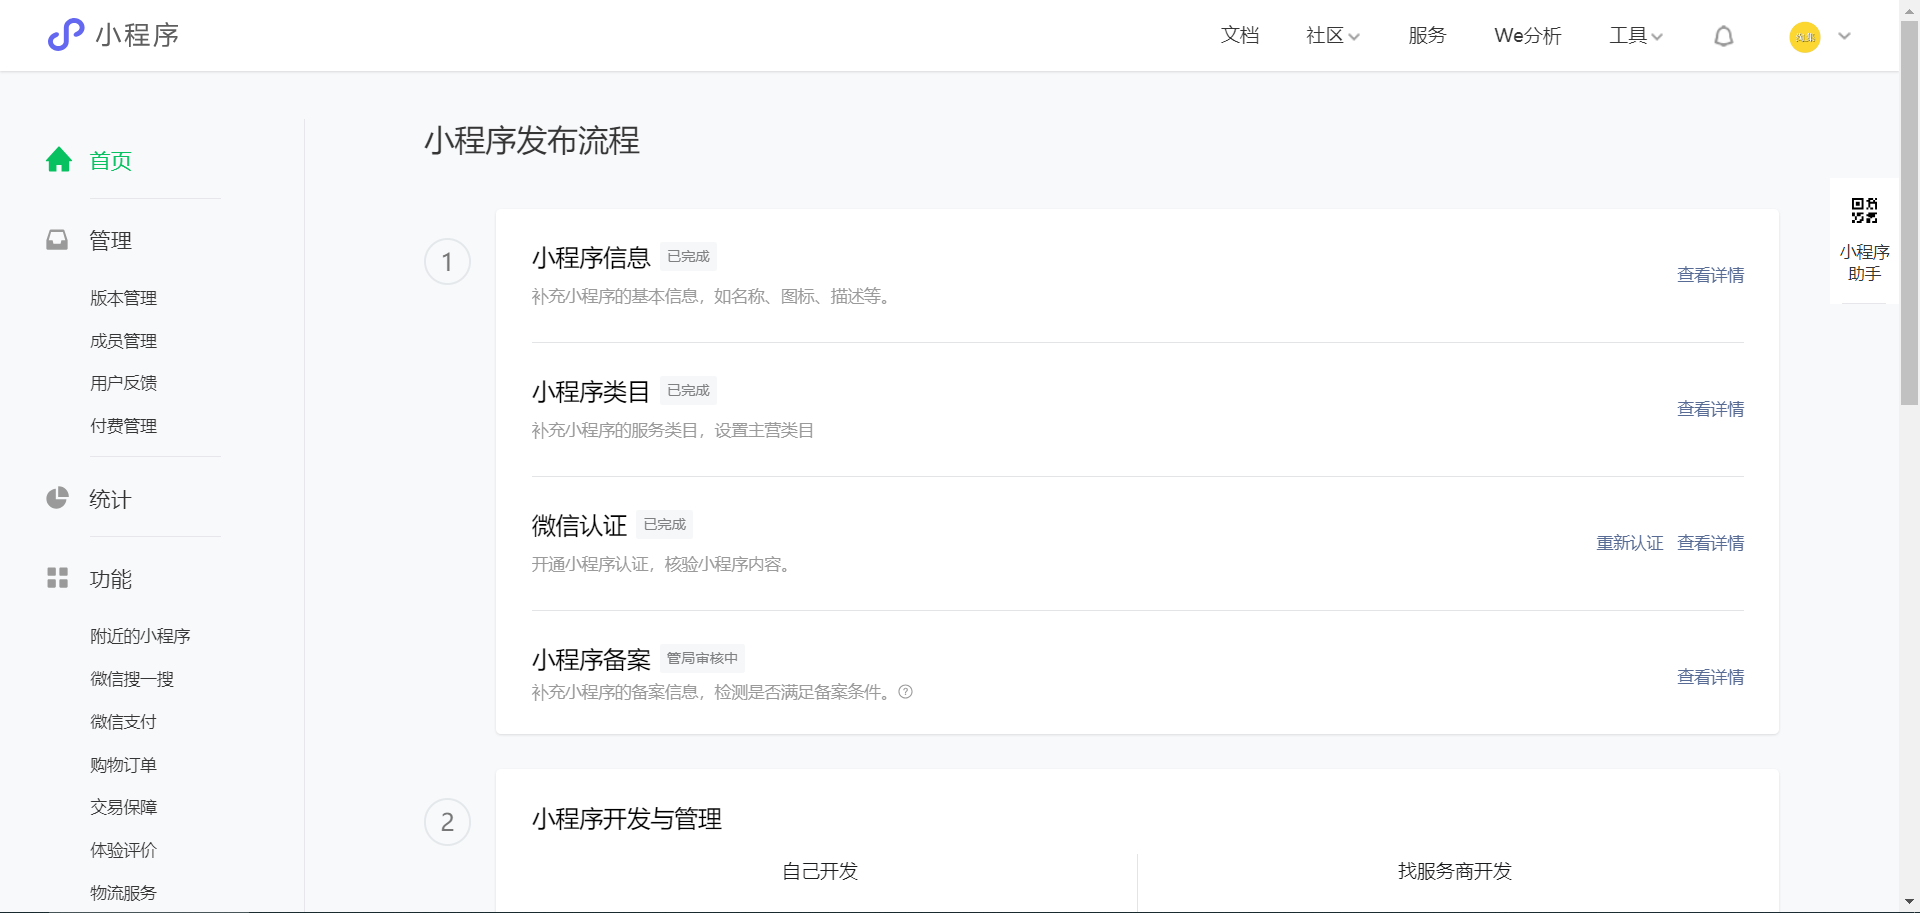1920x913 pixels.
Task: Click the 管局审核中 status tag
Action: 702,658
